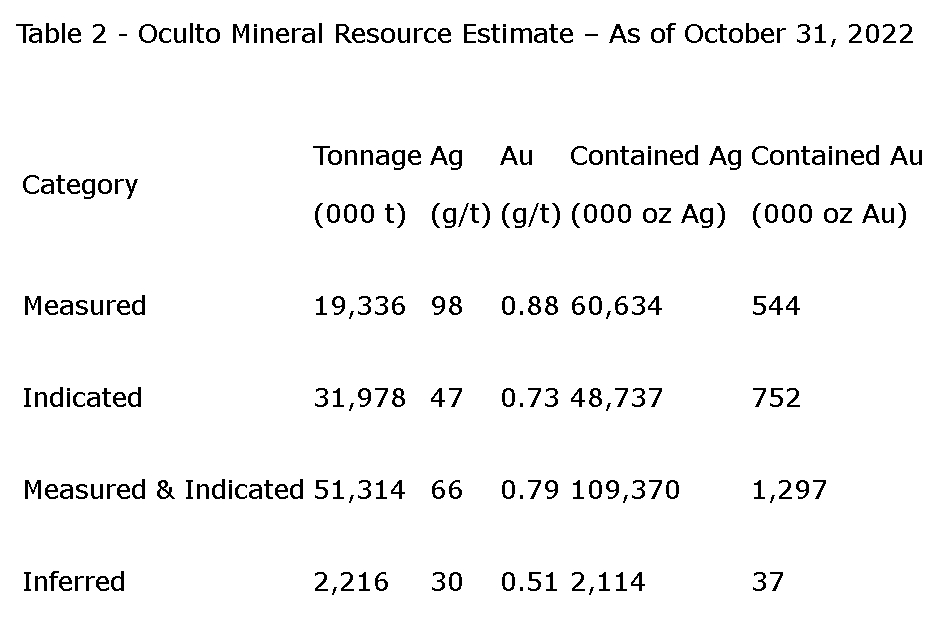Select the 19,336 tonnage value
Image resolution: width=951 pixels, height=628 pixels.
[359, 306]
